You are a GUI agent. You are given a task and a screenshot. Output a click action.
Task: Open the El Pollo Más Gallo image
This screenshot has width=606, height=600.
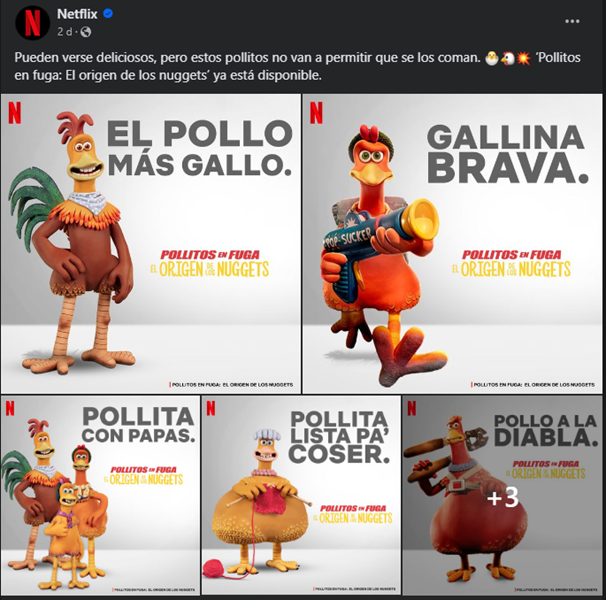click(151, 244)
